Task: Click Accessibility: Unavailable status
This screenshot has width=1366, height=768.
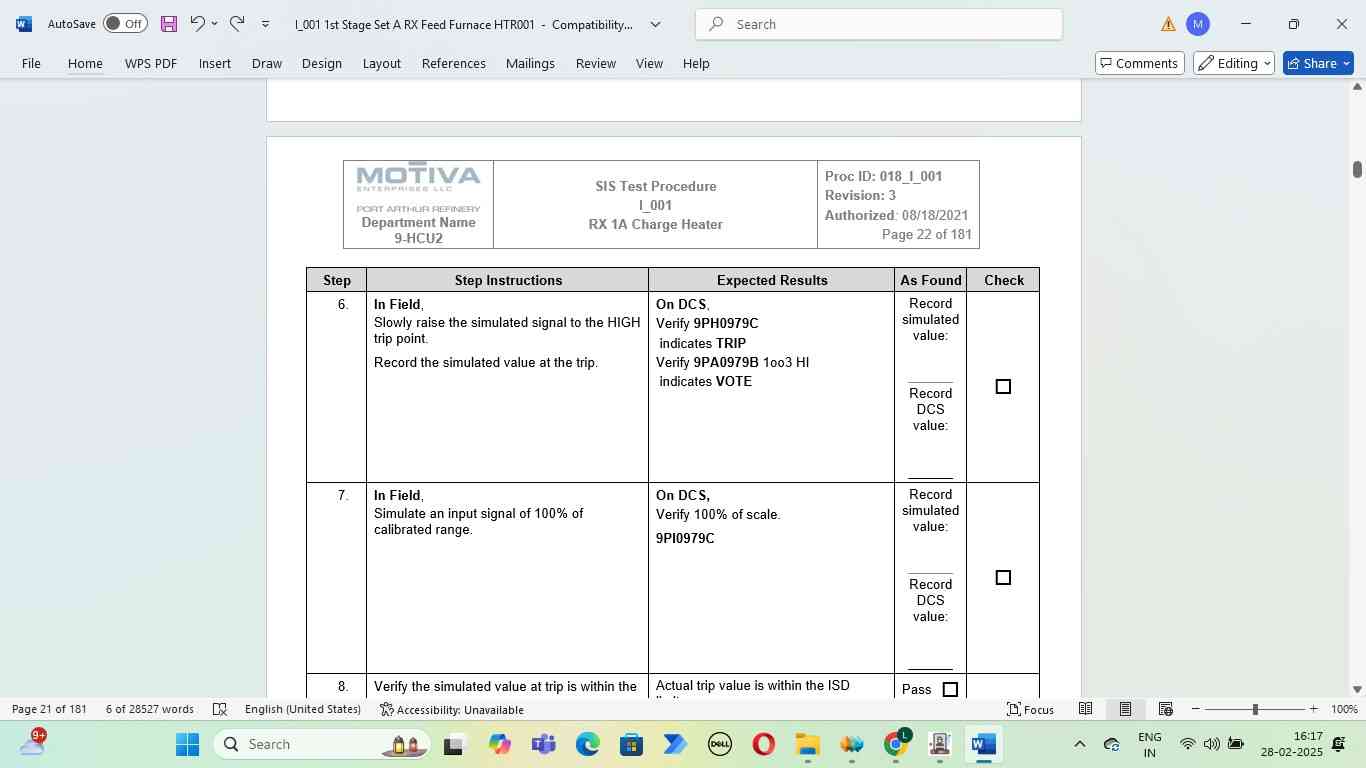Action: [x=452, y=709]
